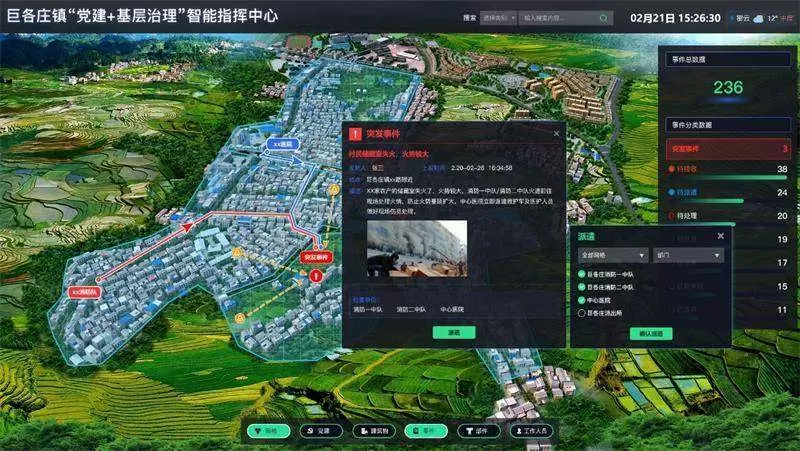Check the 巨各庄派出所 option

pyautogui.click(x=582, y=313)
